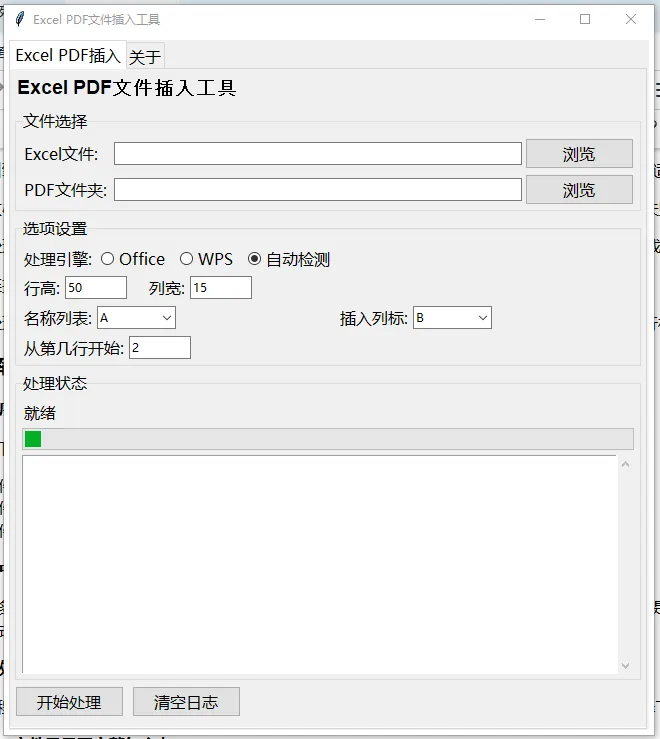The image size is (660, 739).
Task: Switch to the Excel PDF插入 tab
Action: [x=67, y=56]
